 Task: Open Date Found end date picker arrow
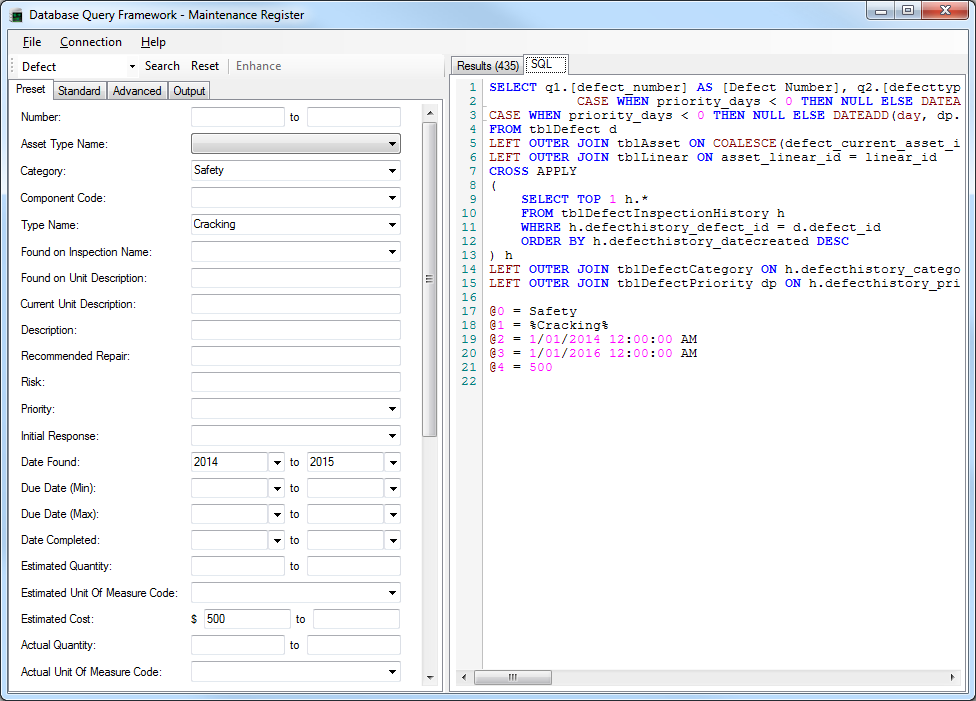[393, 463]
